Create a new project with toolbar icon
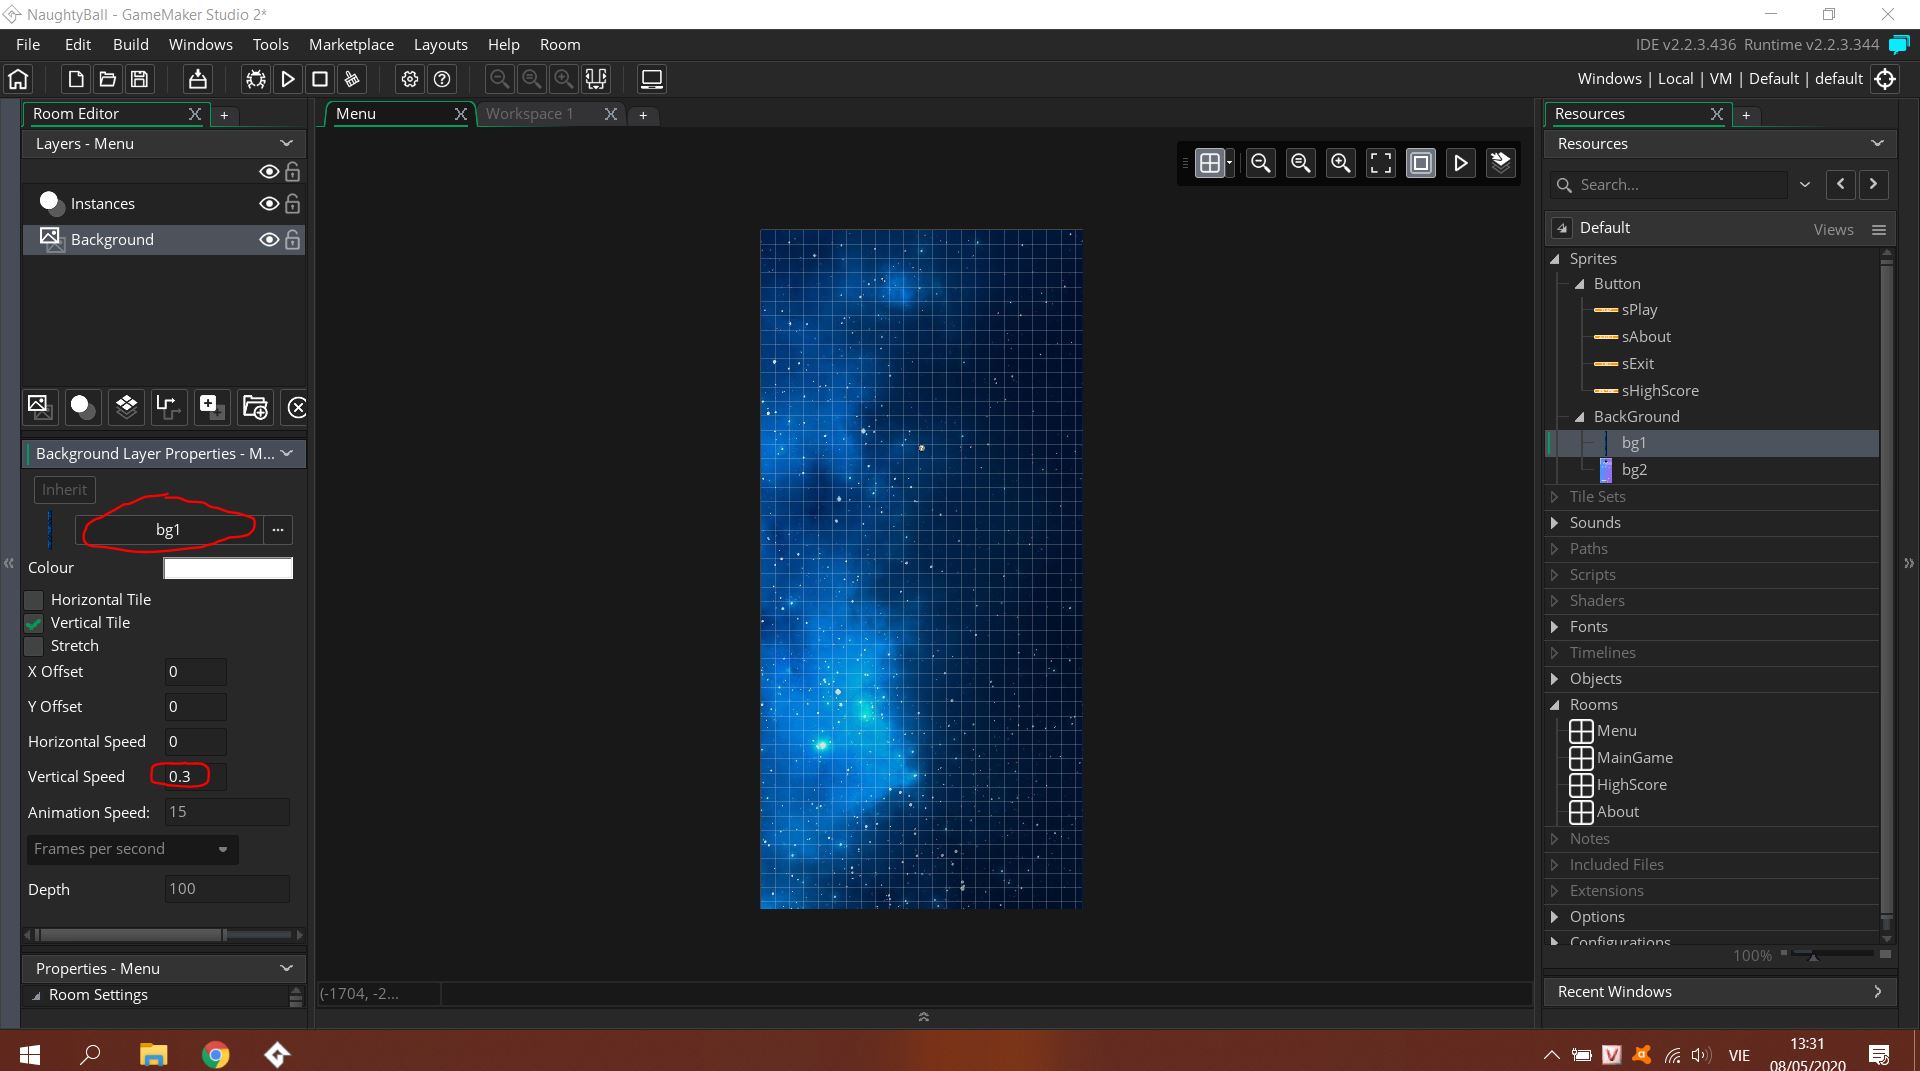The image size is (1920, 1071). point(75,79)
